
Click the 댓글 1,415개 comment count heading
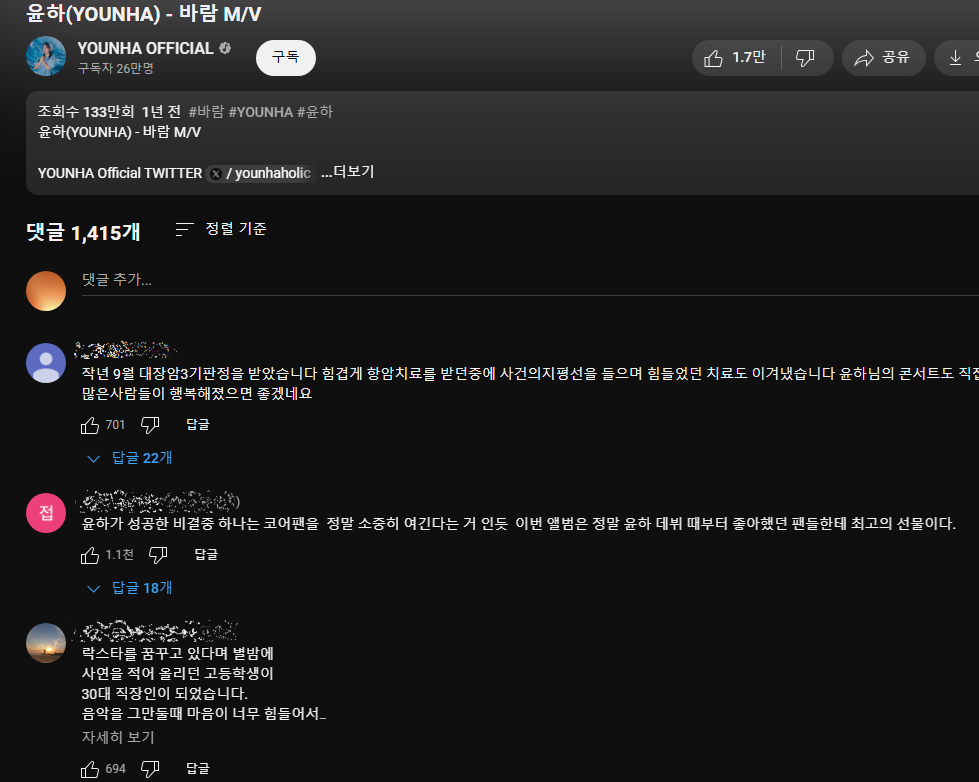click(x=83, y=232)
